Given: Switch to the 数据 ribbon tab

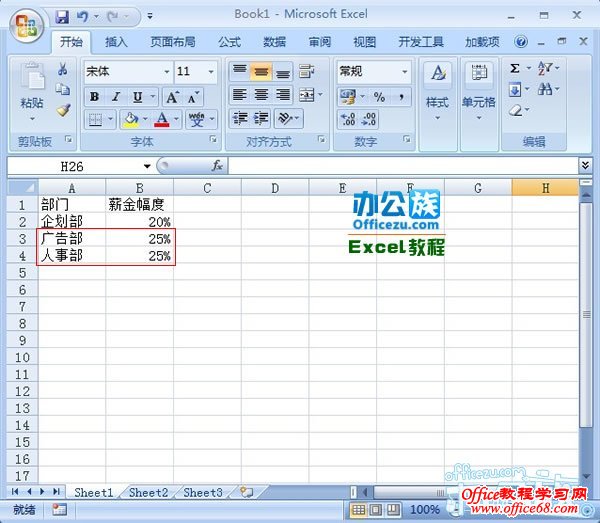Looking at the screenshot, I should pos(274,41).
